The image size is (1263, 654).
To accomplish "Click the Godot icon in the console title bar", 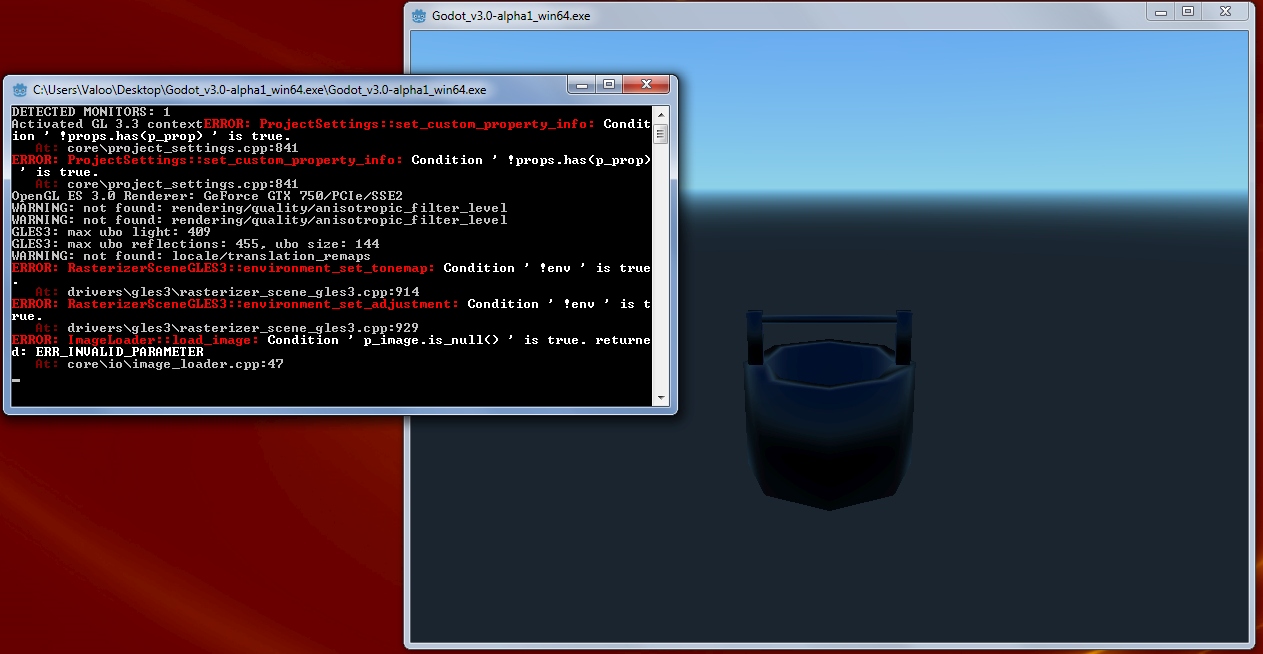I will tap(20, 89).
